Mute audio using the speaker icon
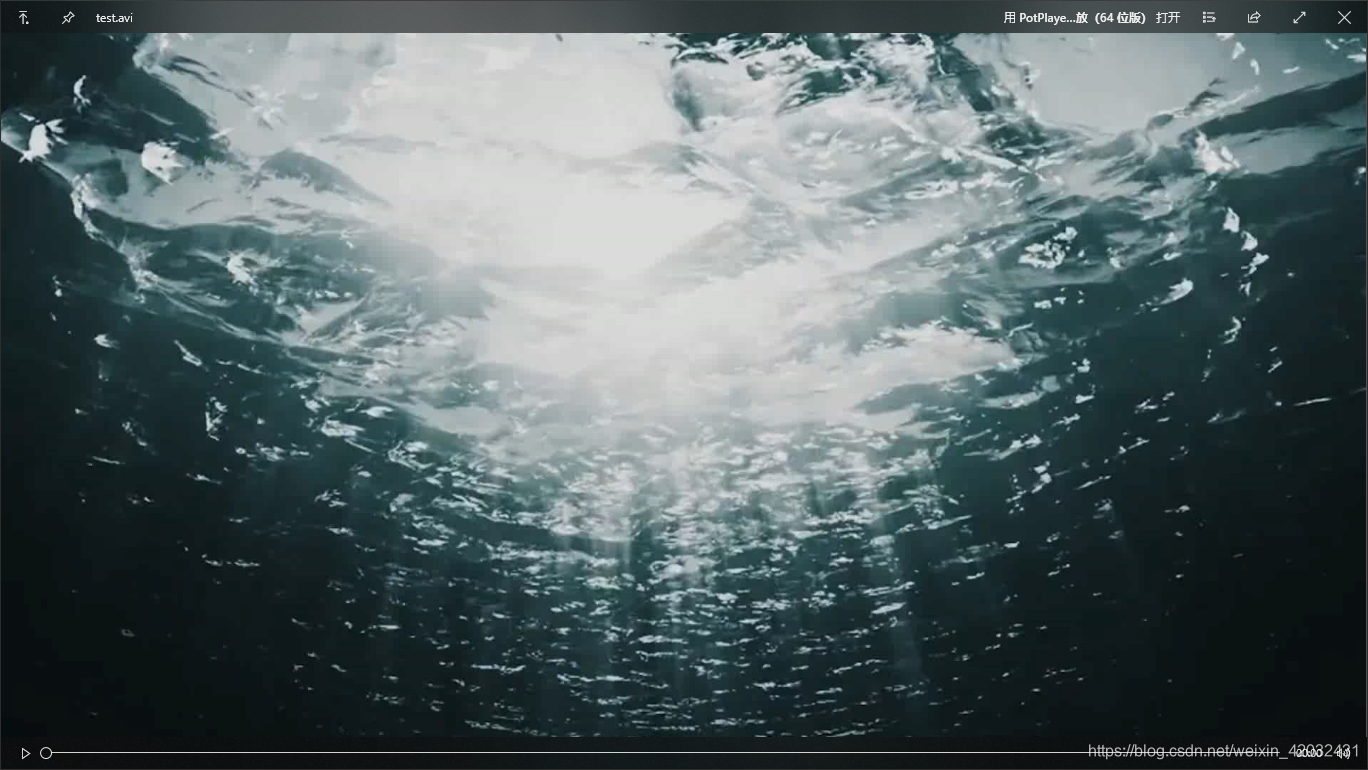Screen dimensions: 1368x770 tap(1343, 753)
